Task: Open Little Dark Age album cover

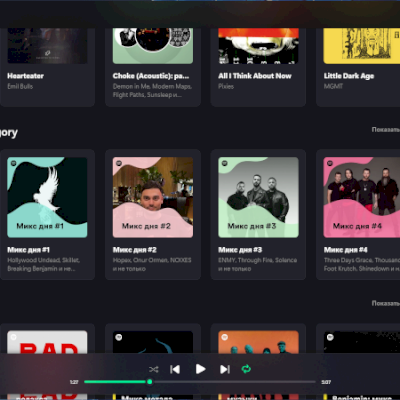Action: click(x=362, y=46)
